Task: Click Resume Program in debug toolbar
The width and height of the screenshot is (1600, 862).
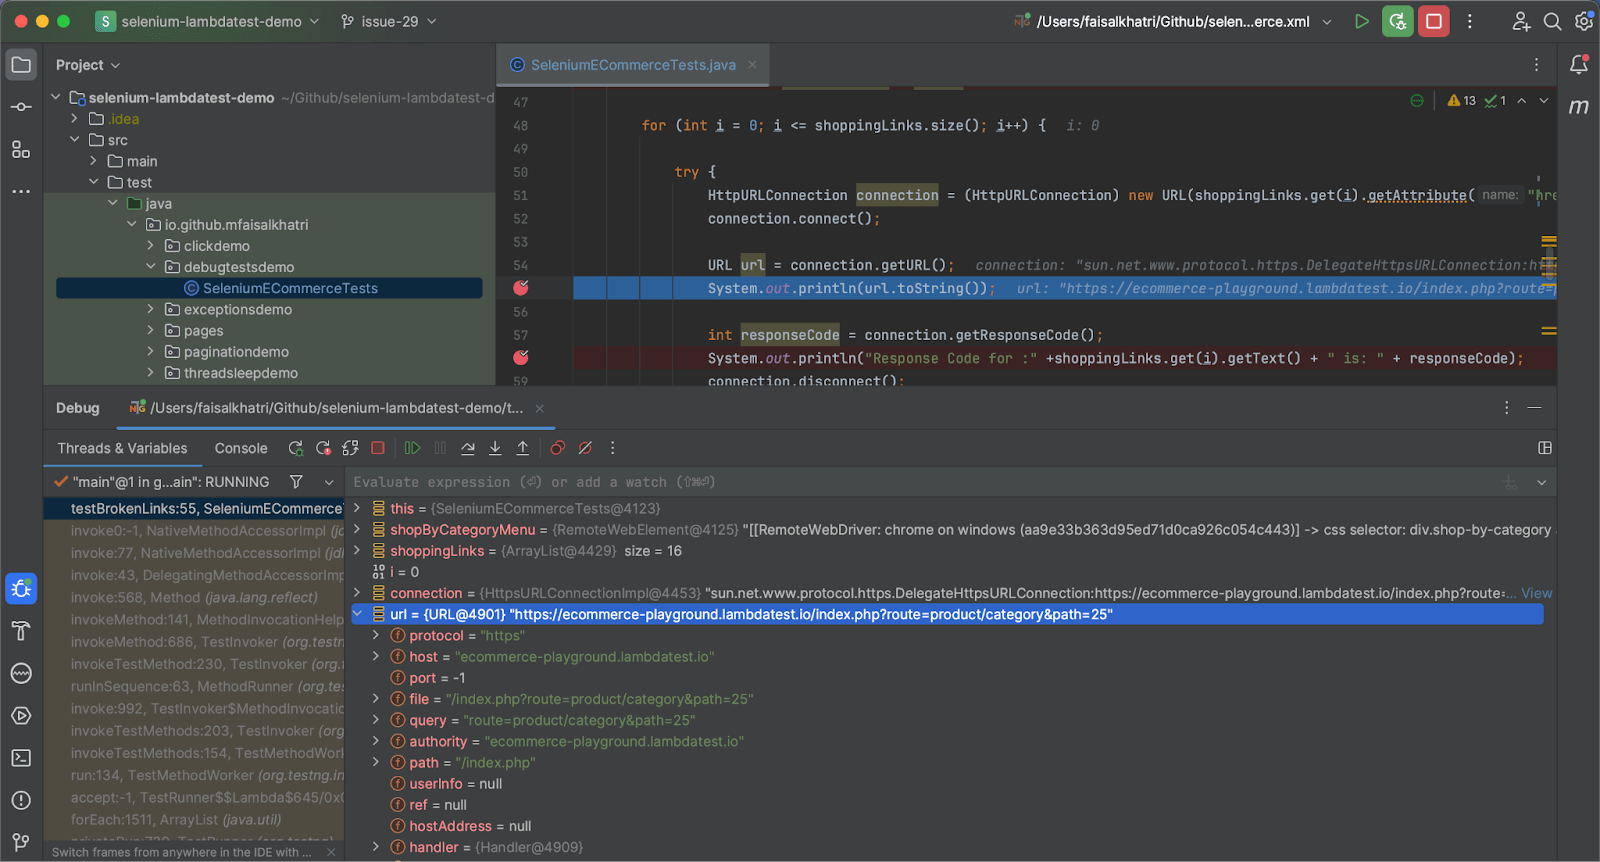Action: (x=412, y=448)
